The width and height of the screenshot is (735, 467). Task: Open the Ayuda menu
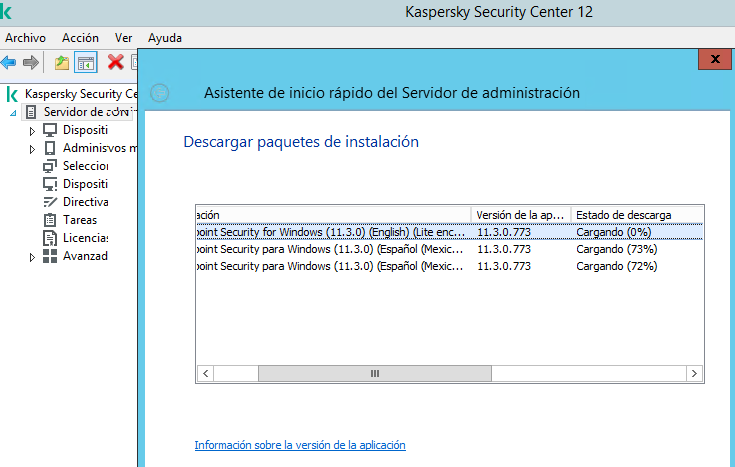pos(165,38)
